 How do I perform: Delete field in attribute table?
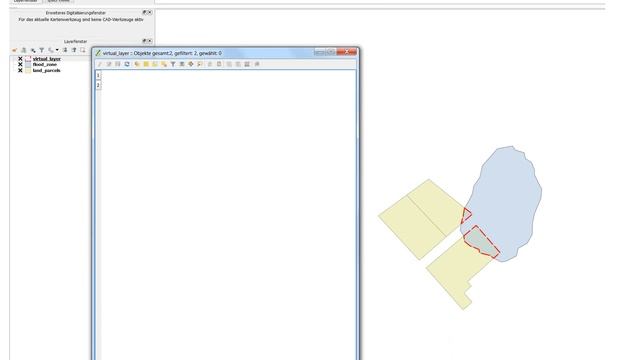[238, 64]
